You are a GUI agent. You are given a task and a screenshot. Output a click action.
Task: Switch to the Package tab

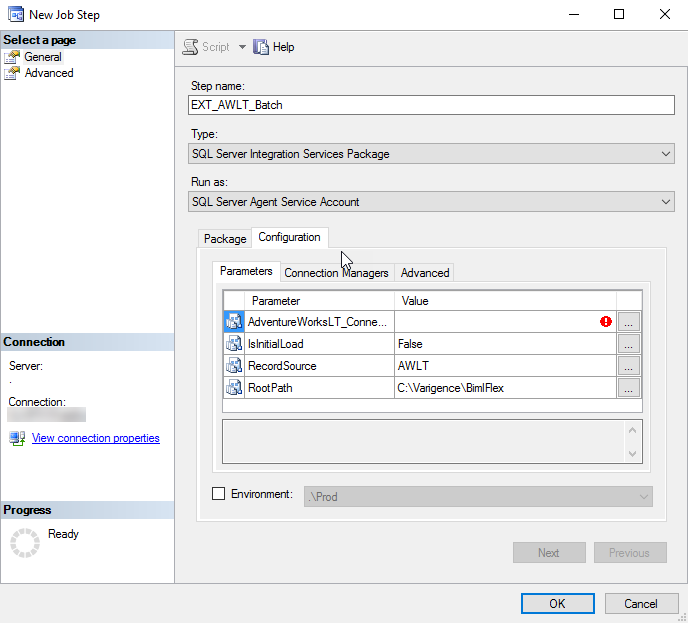point(225,239)
